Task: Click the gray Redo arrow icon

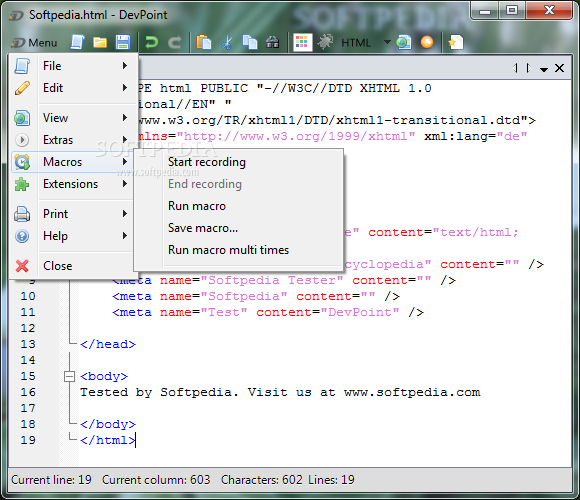Action: click(x=175, y=43)
